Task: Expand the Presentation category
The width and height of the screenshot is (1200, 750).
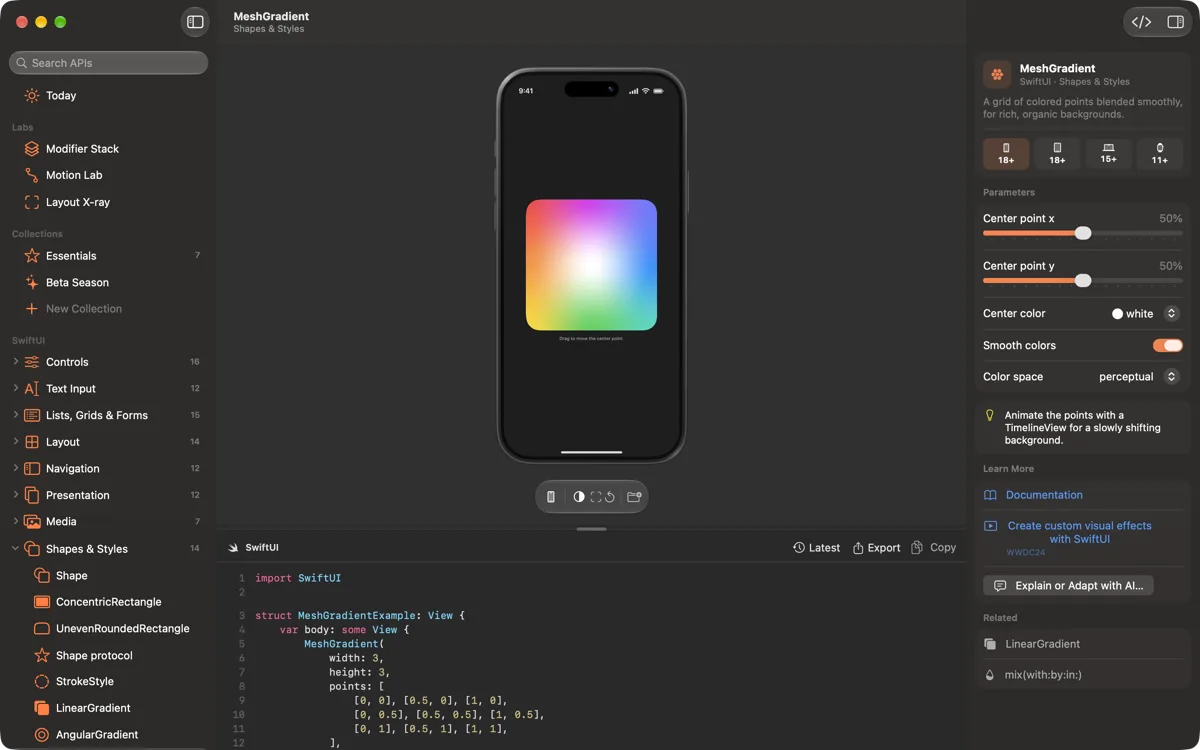Action: (16, 495)
